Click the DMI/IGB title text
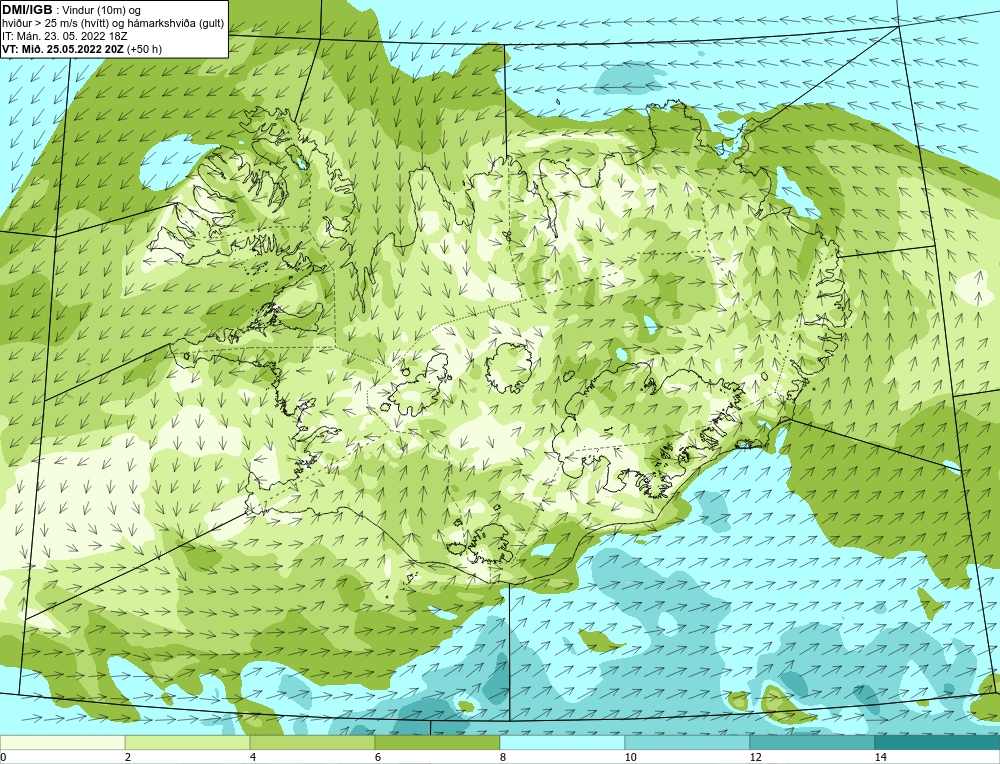This screenshot has width=1000, height=764. point(27,10)
